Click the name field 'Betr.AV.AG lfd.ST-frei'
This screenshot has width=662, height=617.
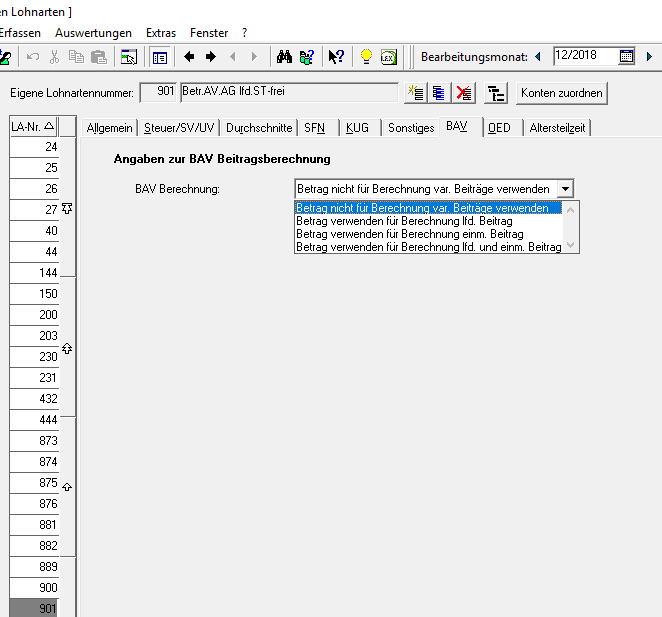click(x=289, y=92)
